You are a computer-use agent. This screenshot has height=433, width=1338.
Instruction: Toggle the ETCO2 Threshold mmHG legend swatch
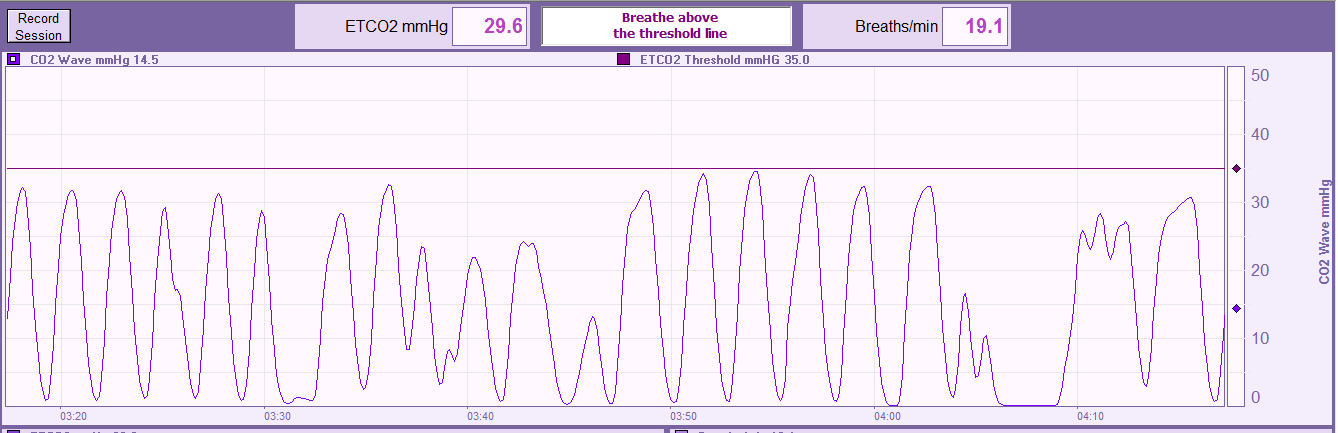coord(624,60)
